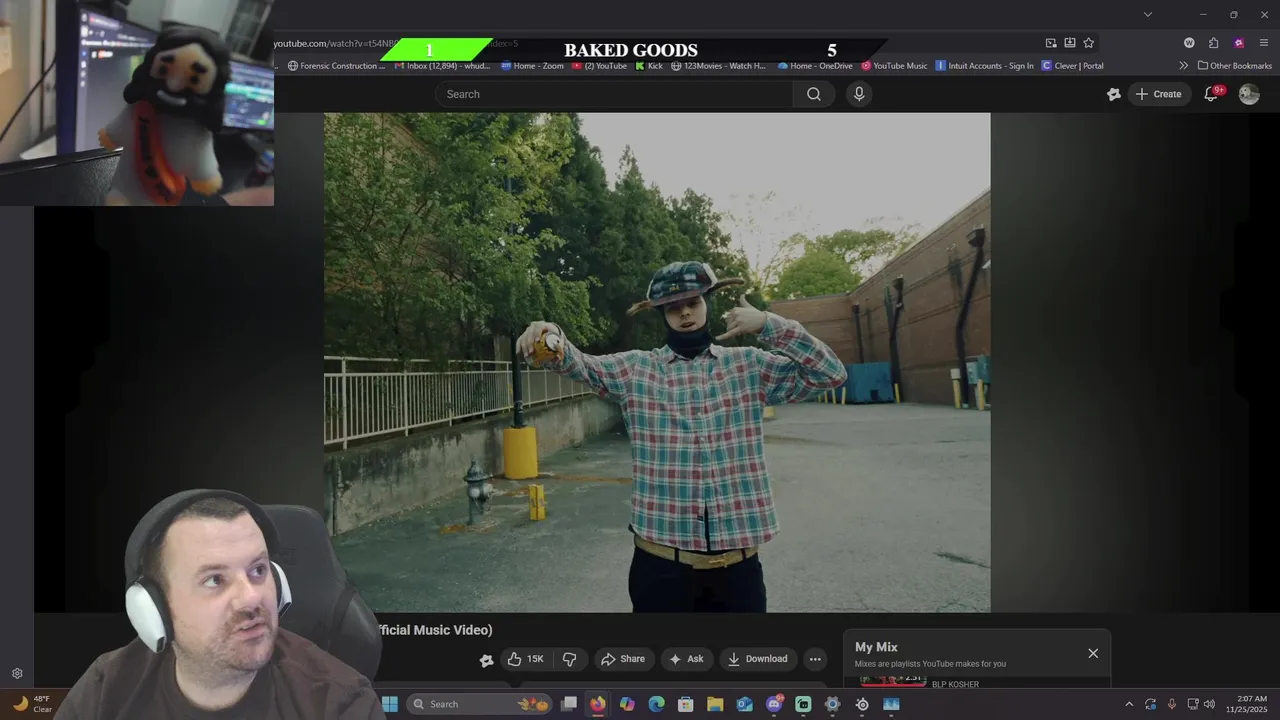
Task: Click the purple extension icon in the Firefox toolbar
Action: pyautogui.click(x=1239, y=43)
